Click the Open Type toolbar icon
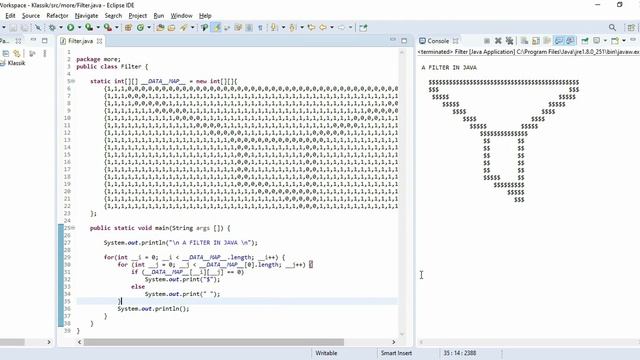640x360 pixels. 160,28
